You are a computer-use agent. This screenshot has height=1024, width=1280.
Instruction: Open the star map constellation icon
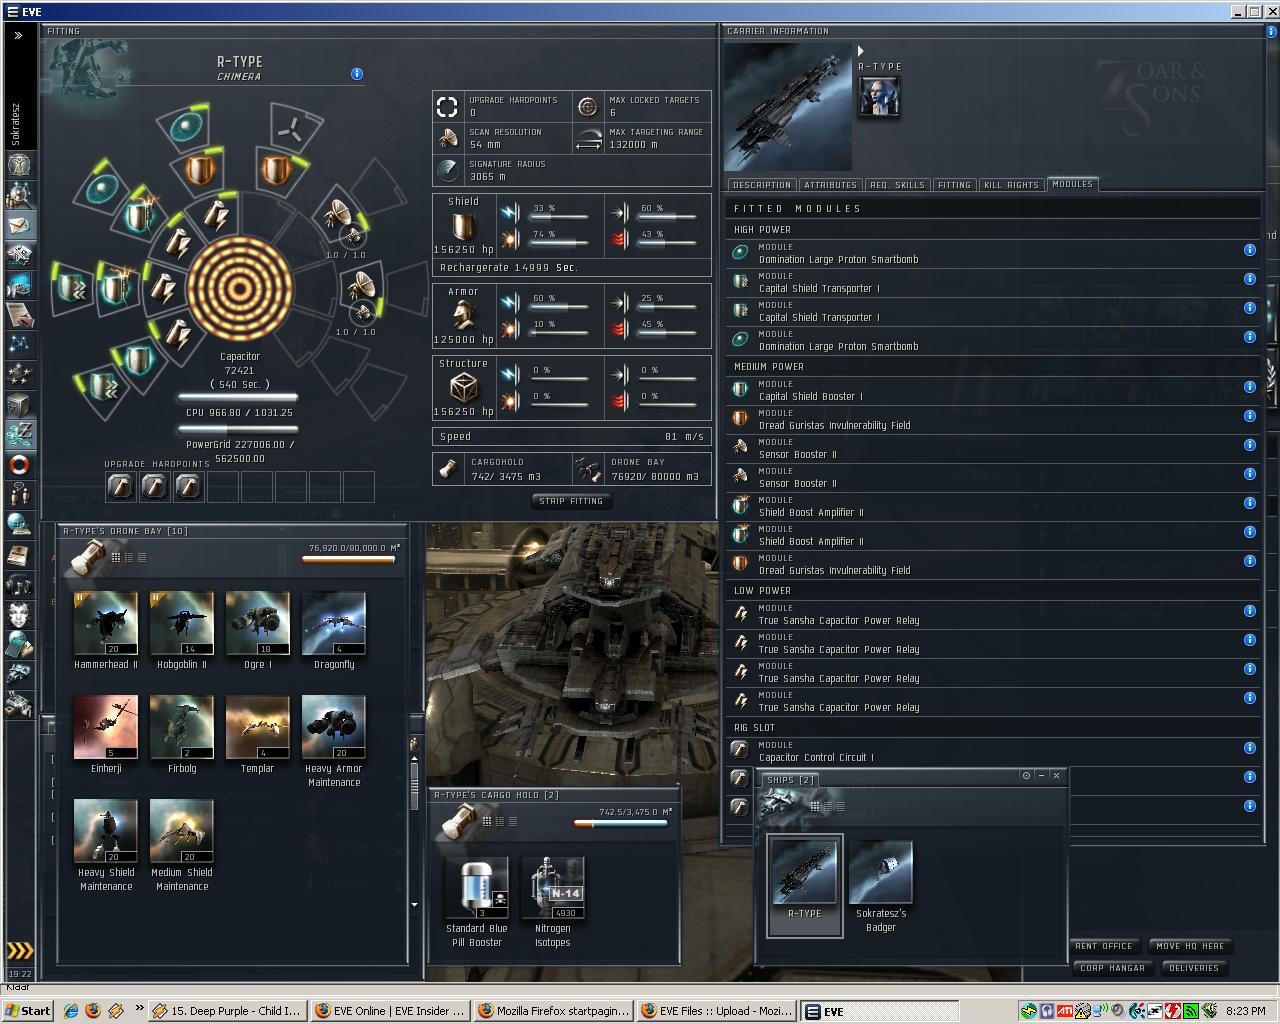point(19,345)
